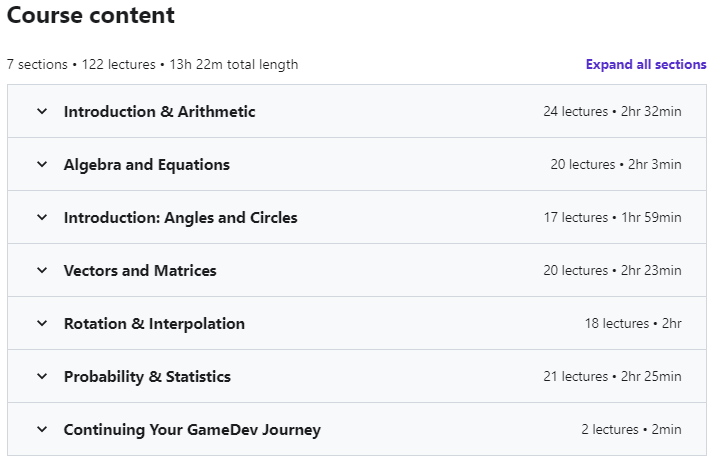This screenshot has width=712, height=461.
Task: Click chevron next to Vectors and Matrices
Action: pos(41,271)
